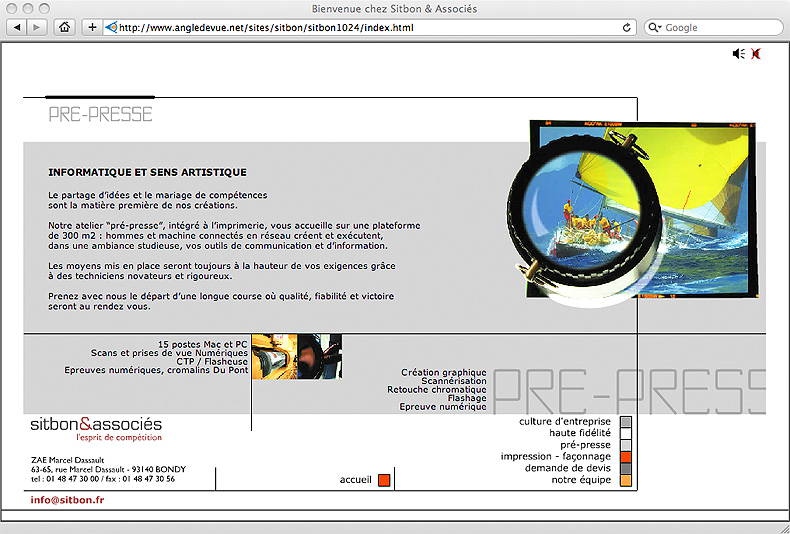Click the l'esprit de compétition tagline

[x=119, y=437]
